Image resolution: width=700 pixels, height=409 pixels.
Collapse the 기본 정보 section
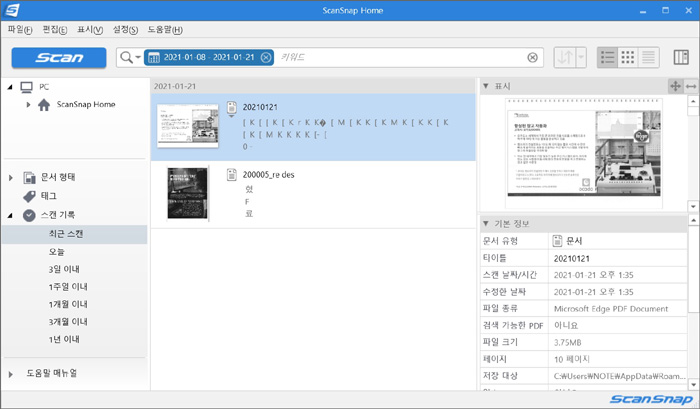click(486, 224)
